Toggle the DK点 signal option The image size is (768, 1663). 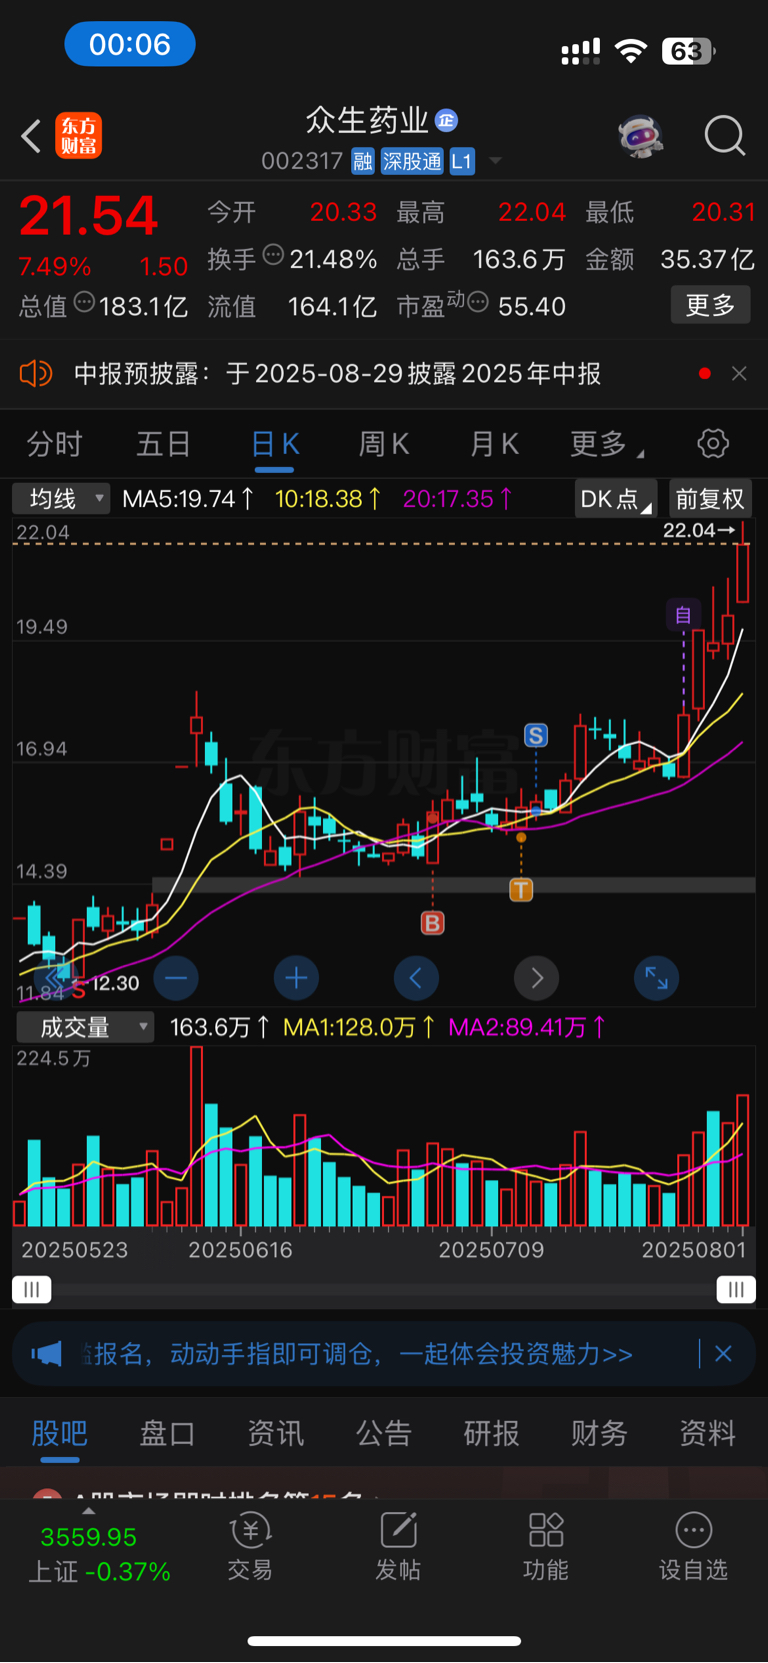click(x=615, y=498)
